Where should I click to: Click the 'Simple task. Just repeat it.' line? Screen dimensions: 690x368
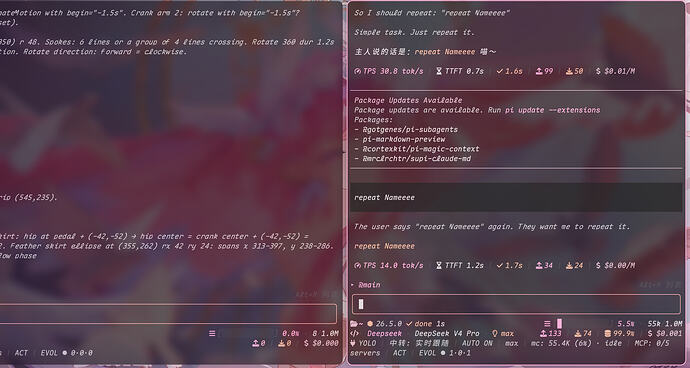[415, 33]
